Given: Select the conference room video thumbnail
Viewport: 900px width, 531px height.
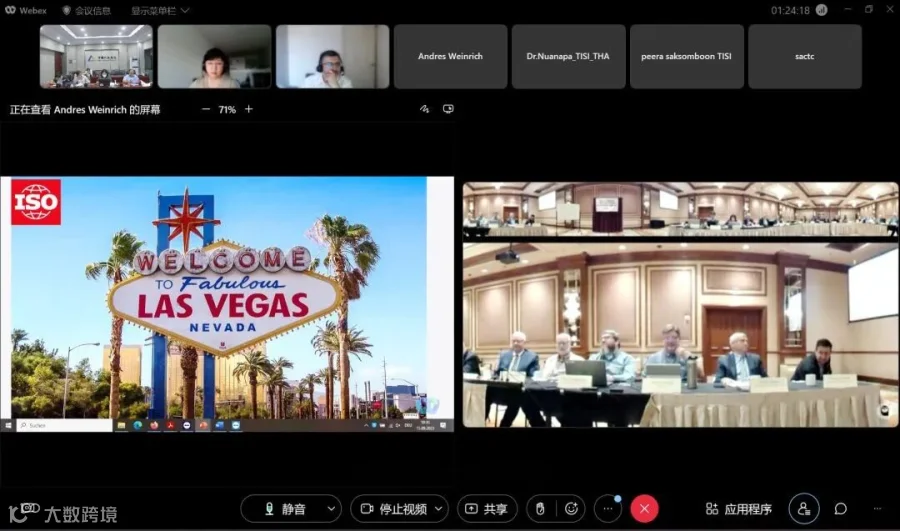Looking at the screenshot, I should [x=96, y=56].
